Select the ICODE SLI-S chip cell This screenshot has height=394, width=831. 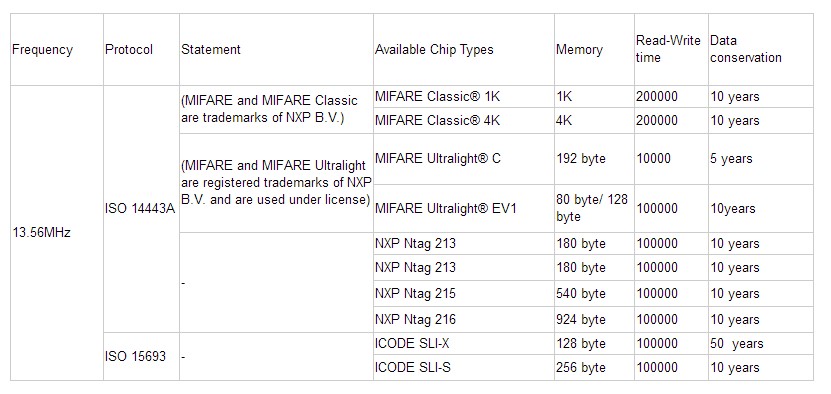pos(464,367)
